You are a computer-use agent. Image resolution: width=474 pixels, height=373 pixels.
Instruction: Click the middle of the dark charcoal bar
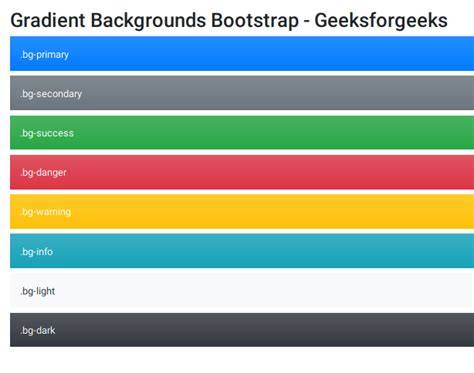[242, 330]
